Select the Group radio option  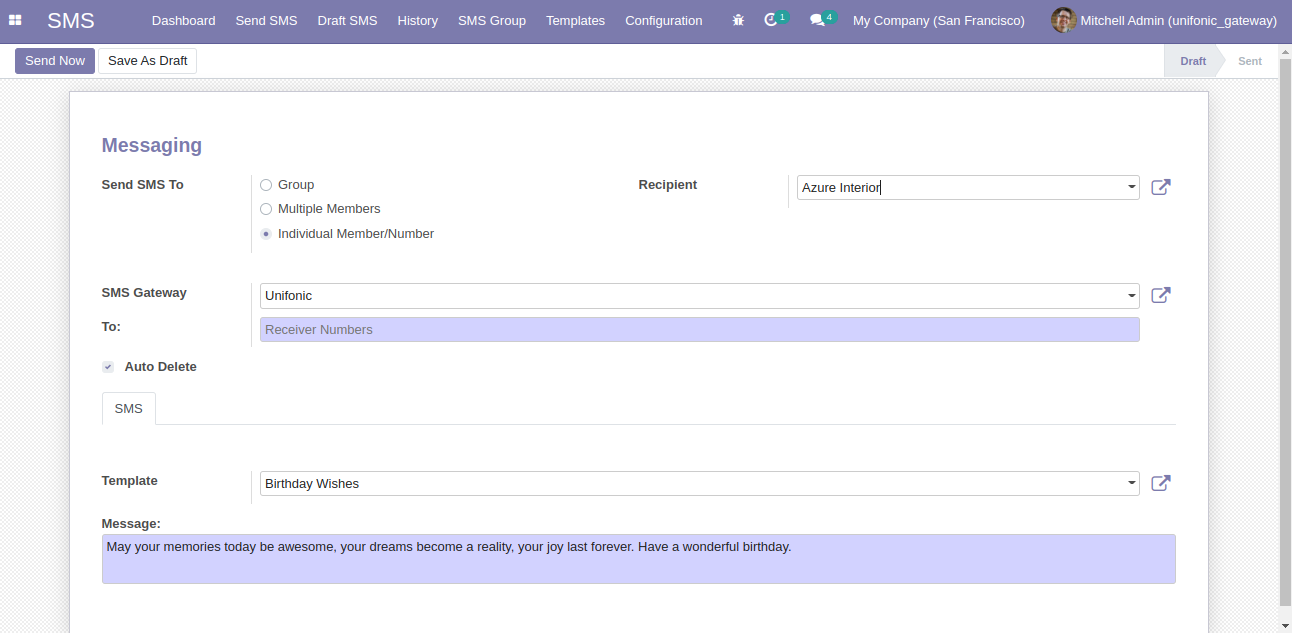266,185
